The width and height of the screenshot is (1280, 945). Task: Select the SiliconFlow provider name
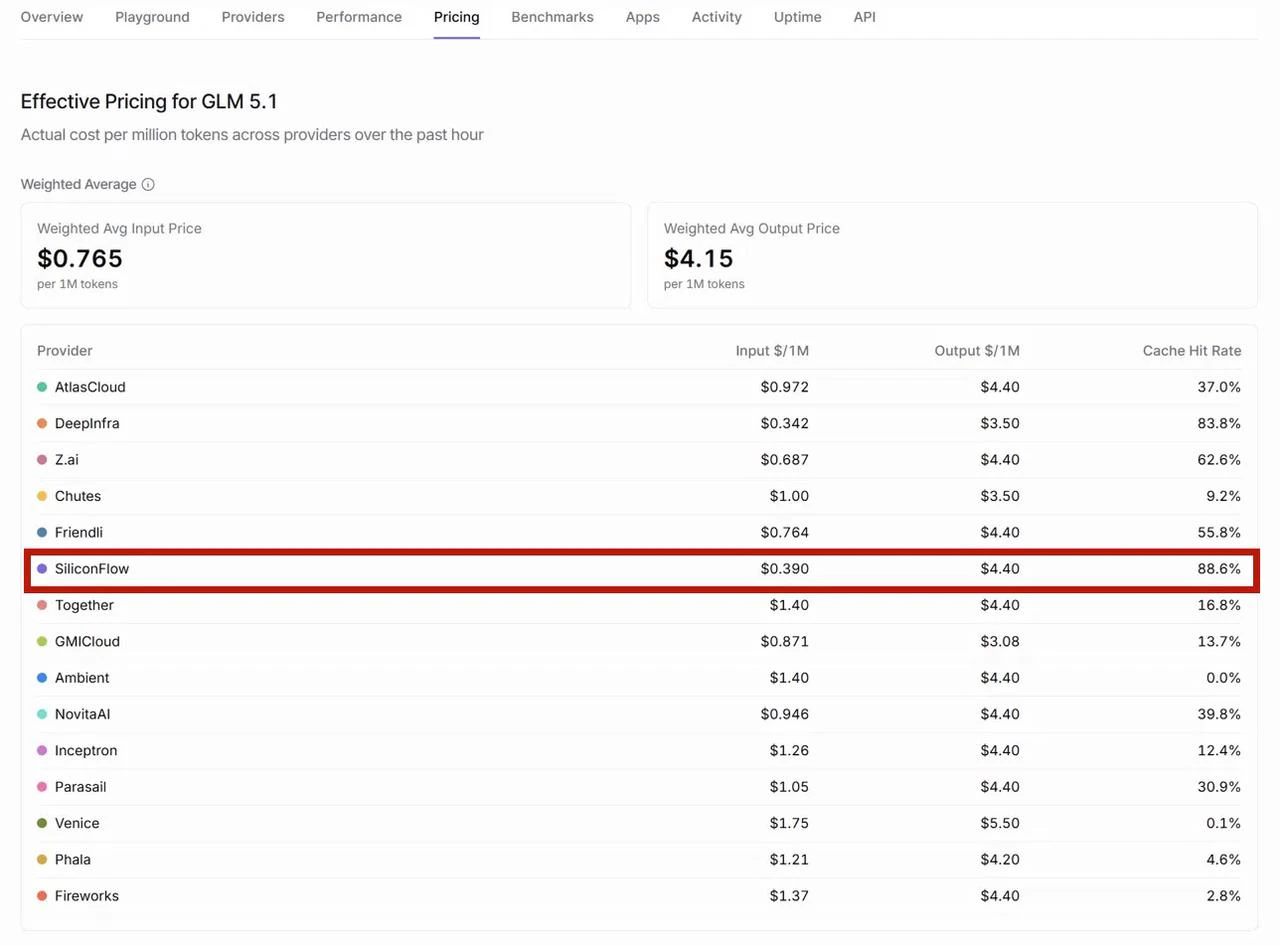92,569
